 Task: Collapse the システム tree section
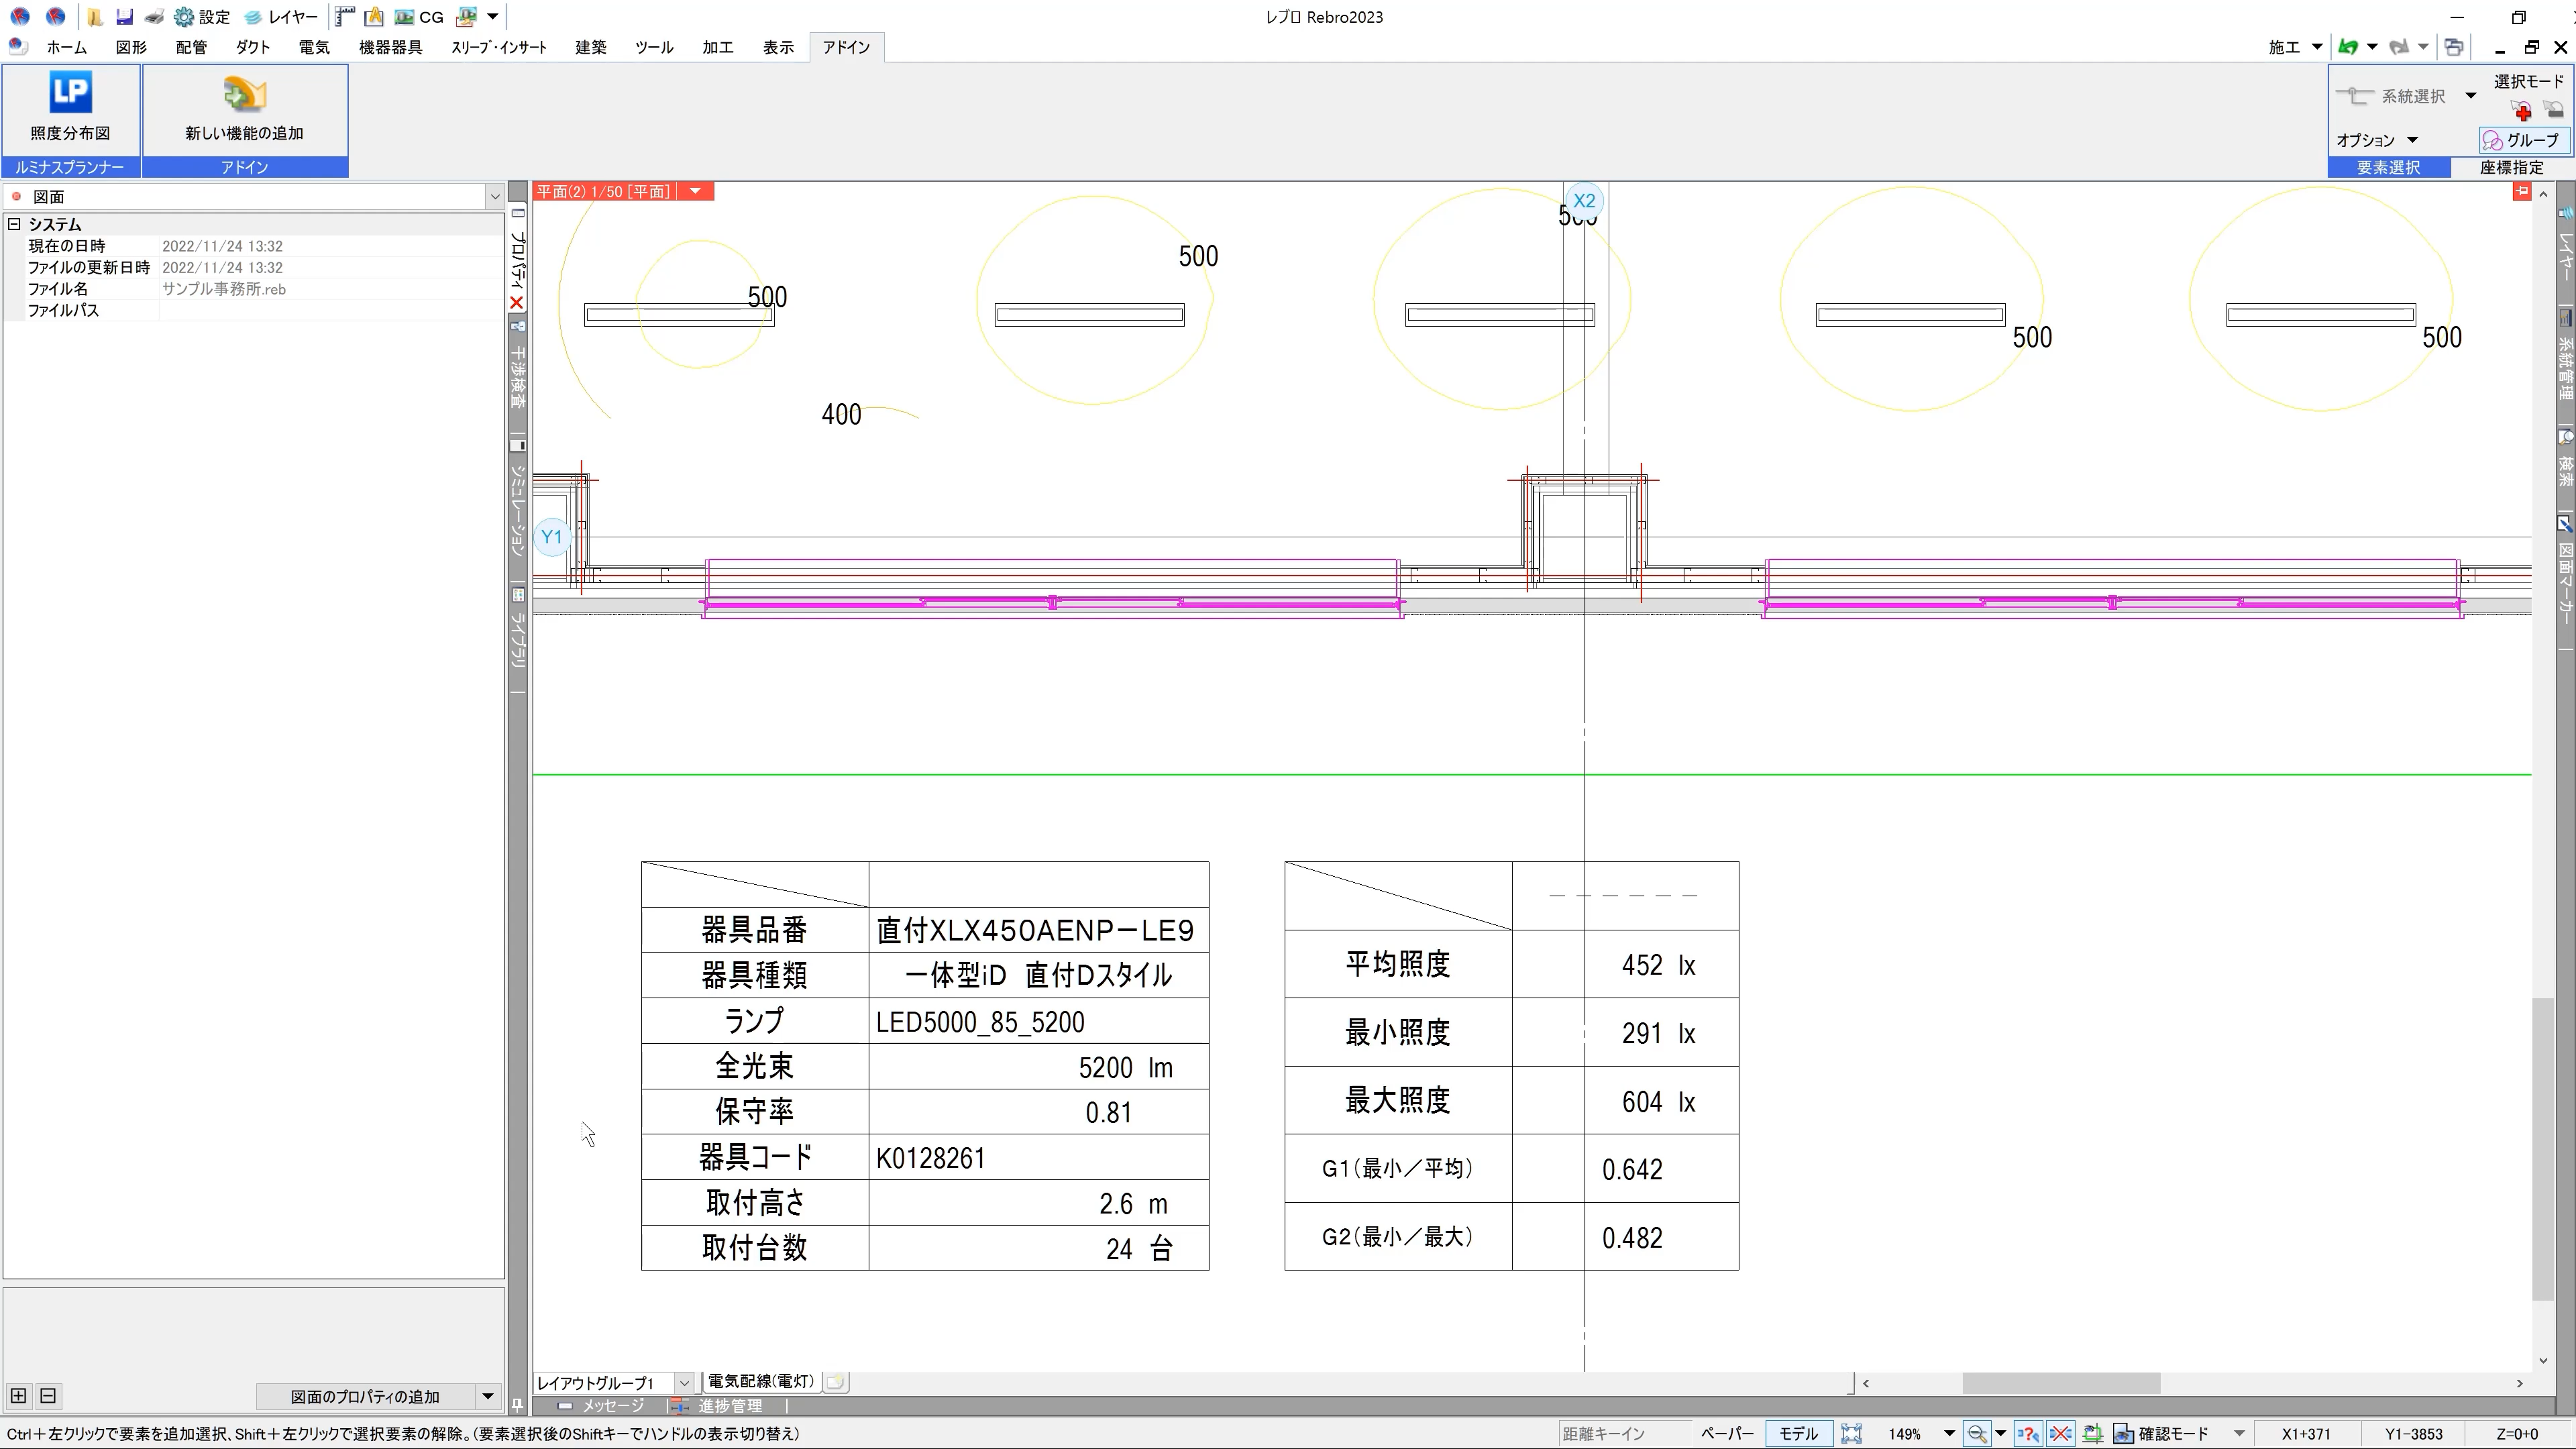(x=15, y=224)
